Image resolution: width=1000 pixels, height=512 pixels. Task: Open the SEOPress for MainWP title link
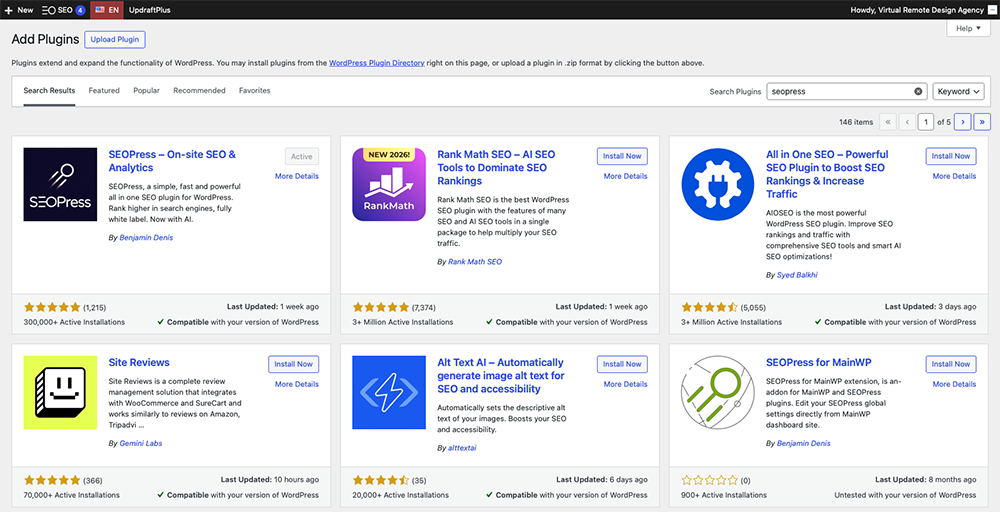click(819, 362)
